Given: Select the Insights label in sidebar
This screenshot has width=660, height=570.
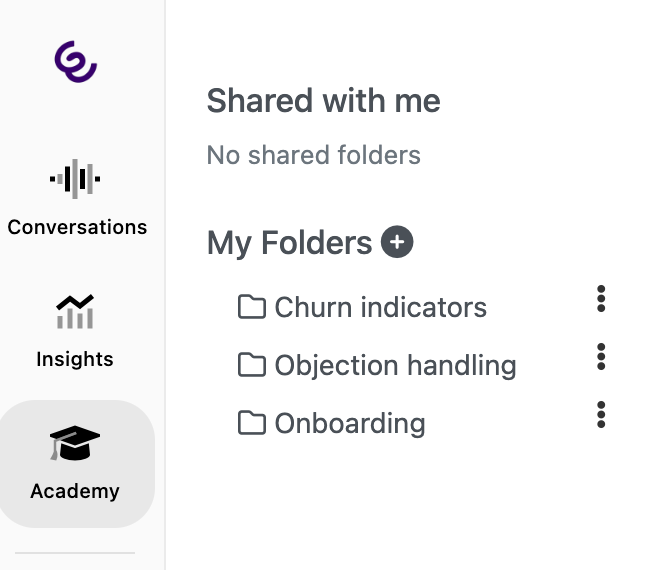Looking at the screenshot, I should (75, 359).
